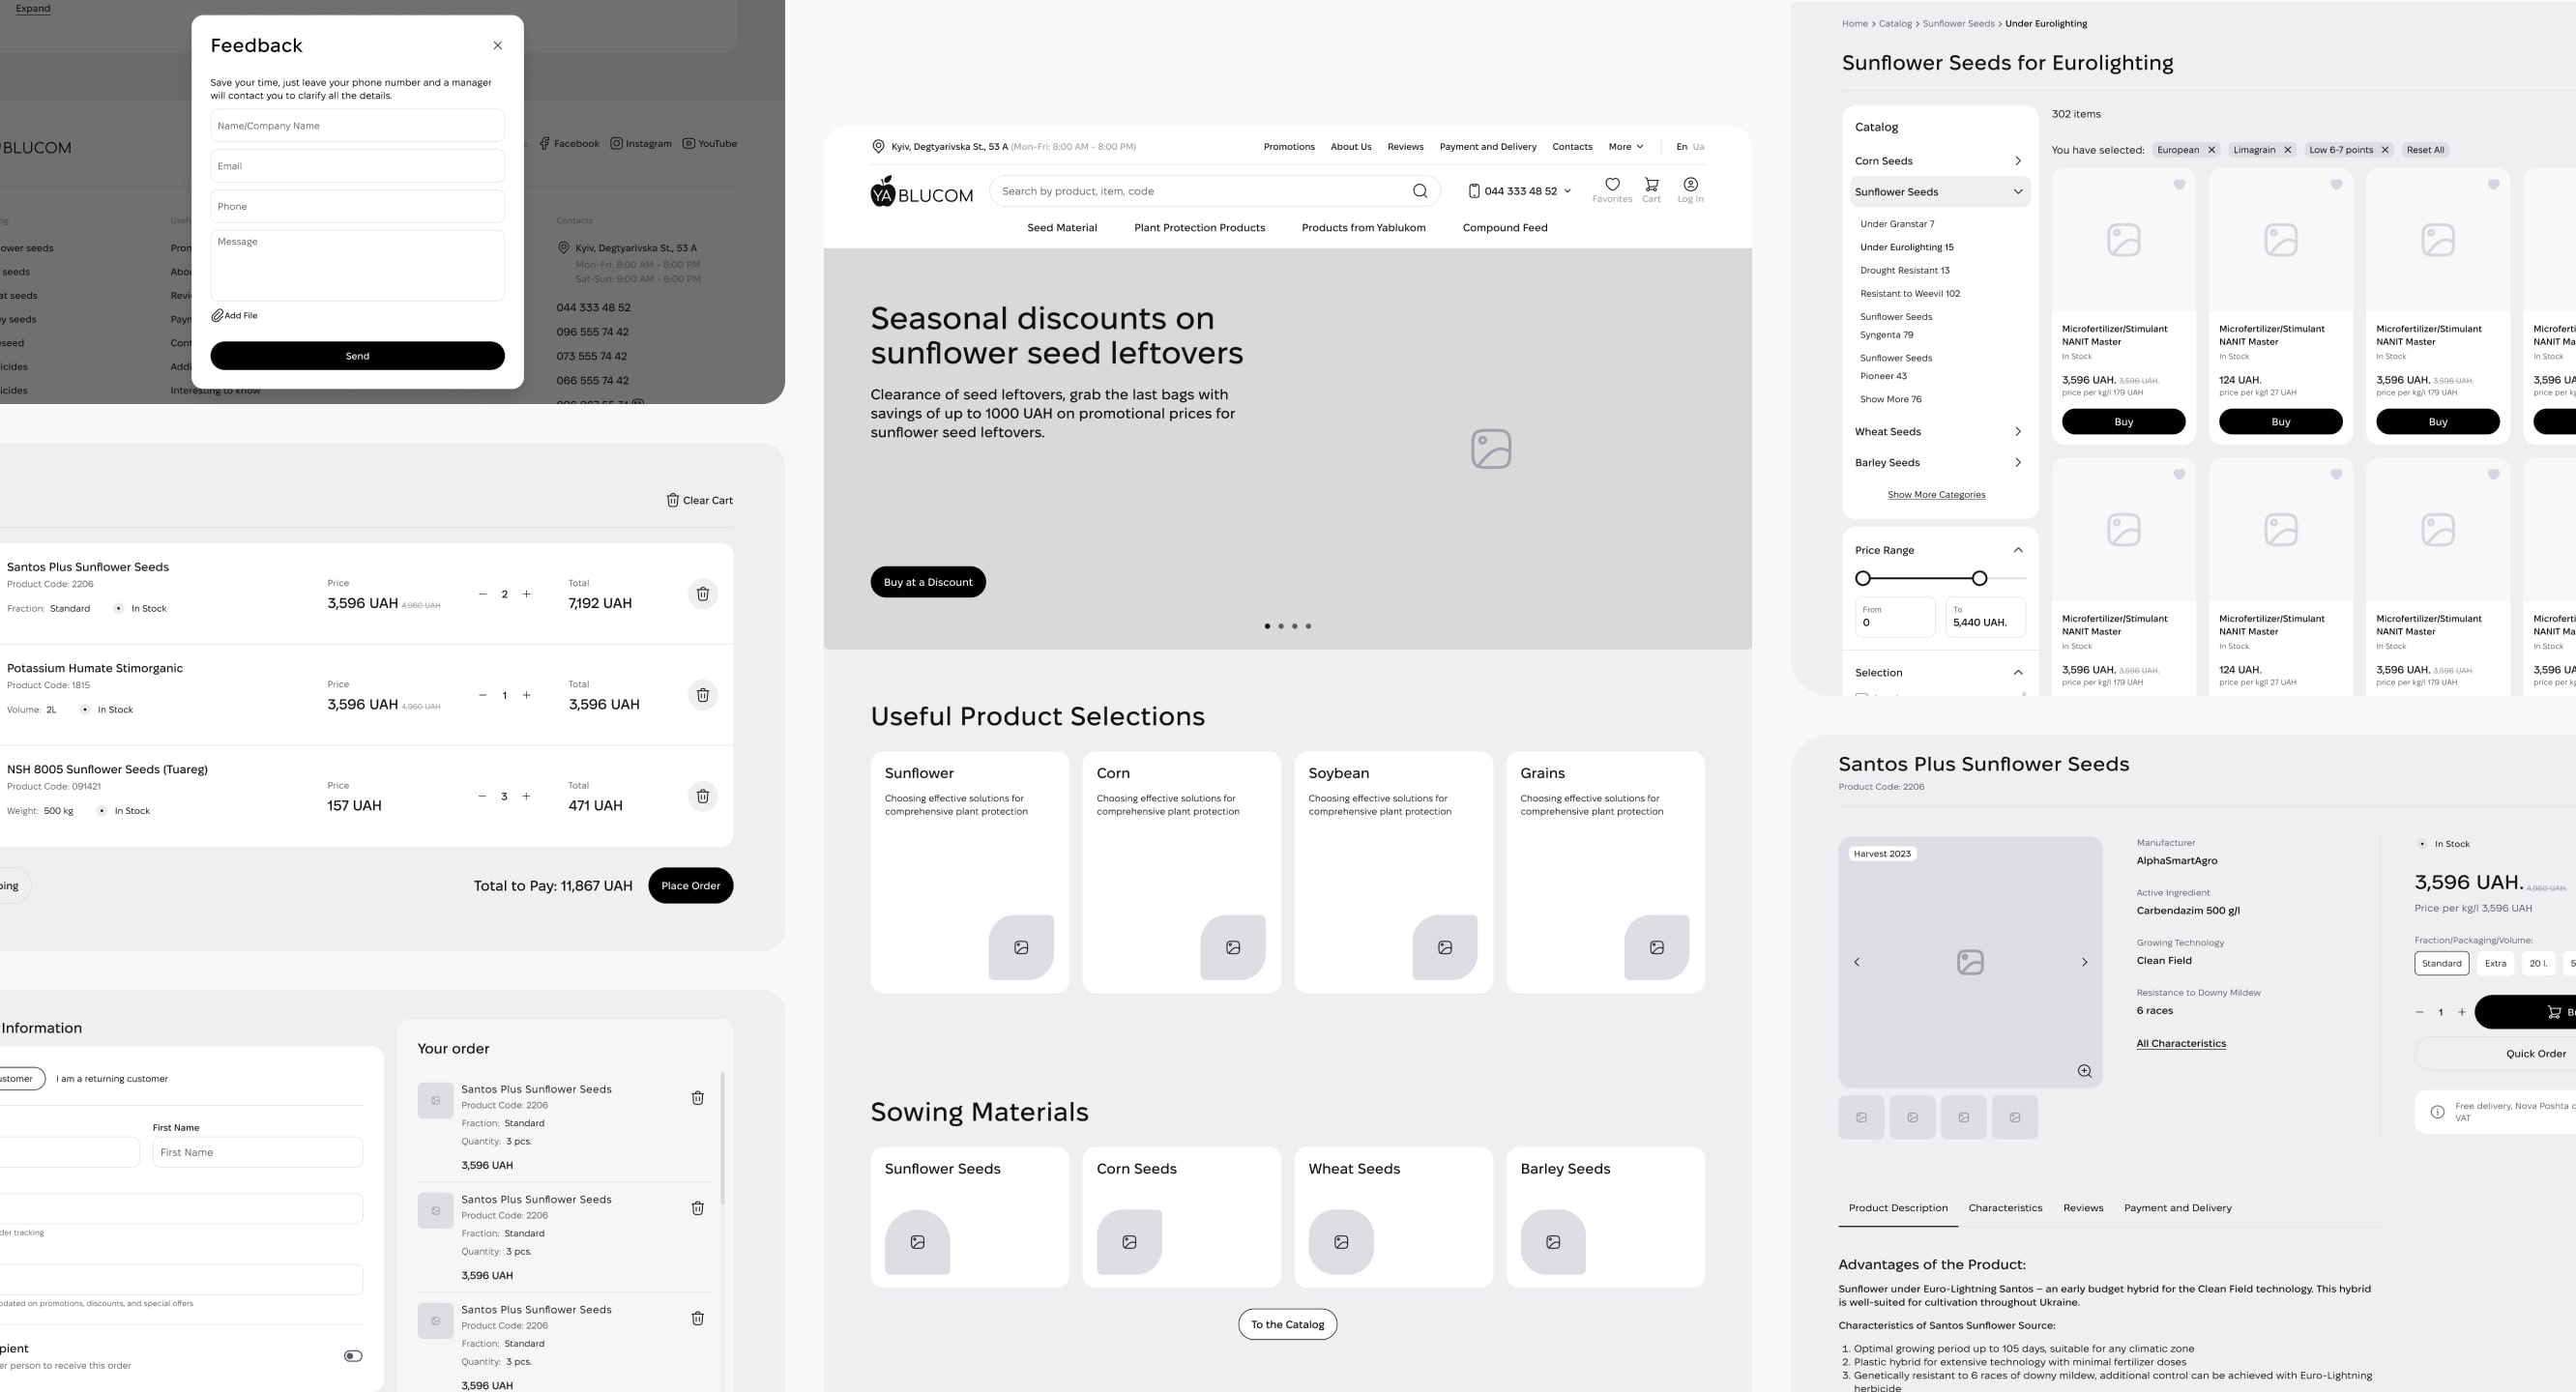
Task: Expand the Corn Seeds catalog category
Action: [x=2017, y=161]
